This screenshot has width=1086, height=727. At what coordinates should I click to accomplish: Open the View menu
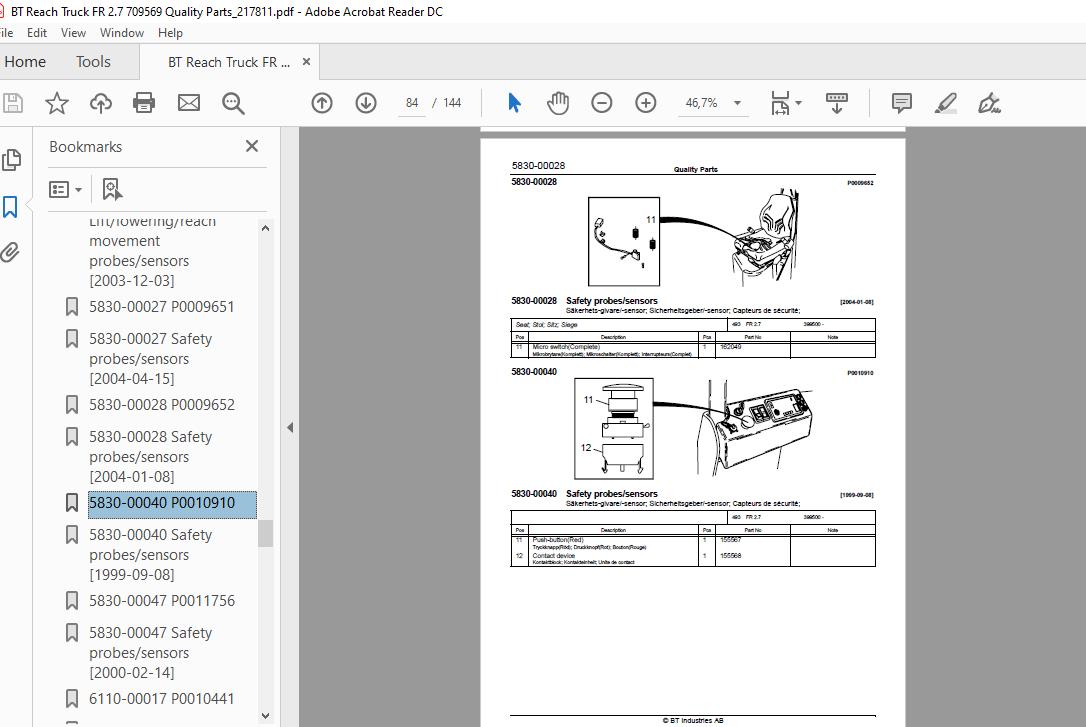[73, 33]
